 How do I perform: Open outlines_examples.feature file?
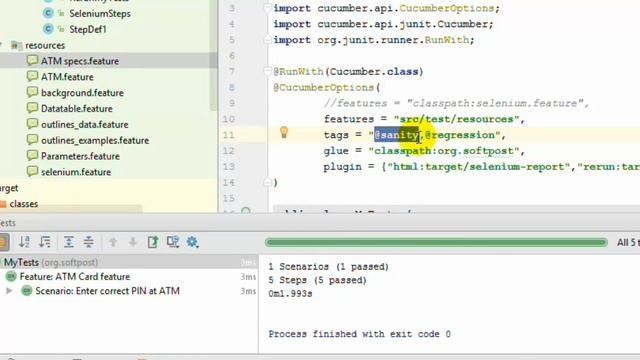[95, 140]
